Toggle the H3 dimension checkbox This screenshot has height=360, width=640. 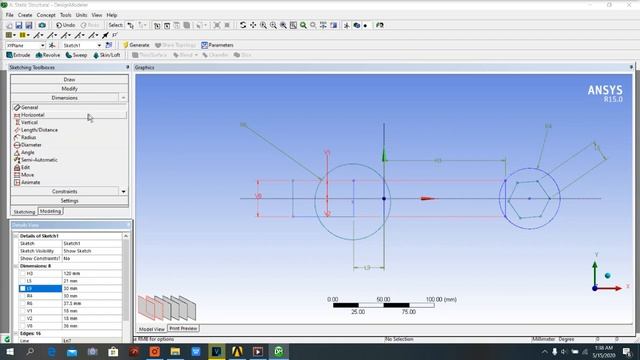[22, 273]
